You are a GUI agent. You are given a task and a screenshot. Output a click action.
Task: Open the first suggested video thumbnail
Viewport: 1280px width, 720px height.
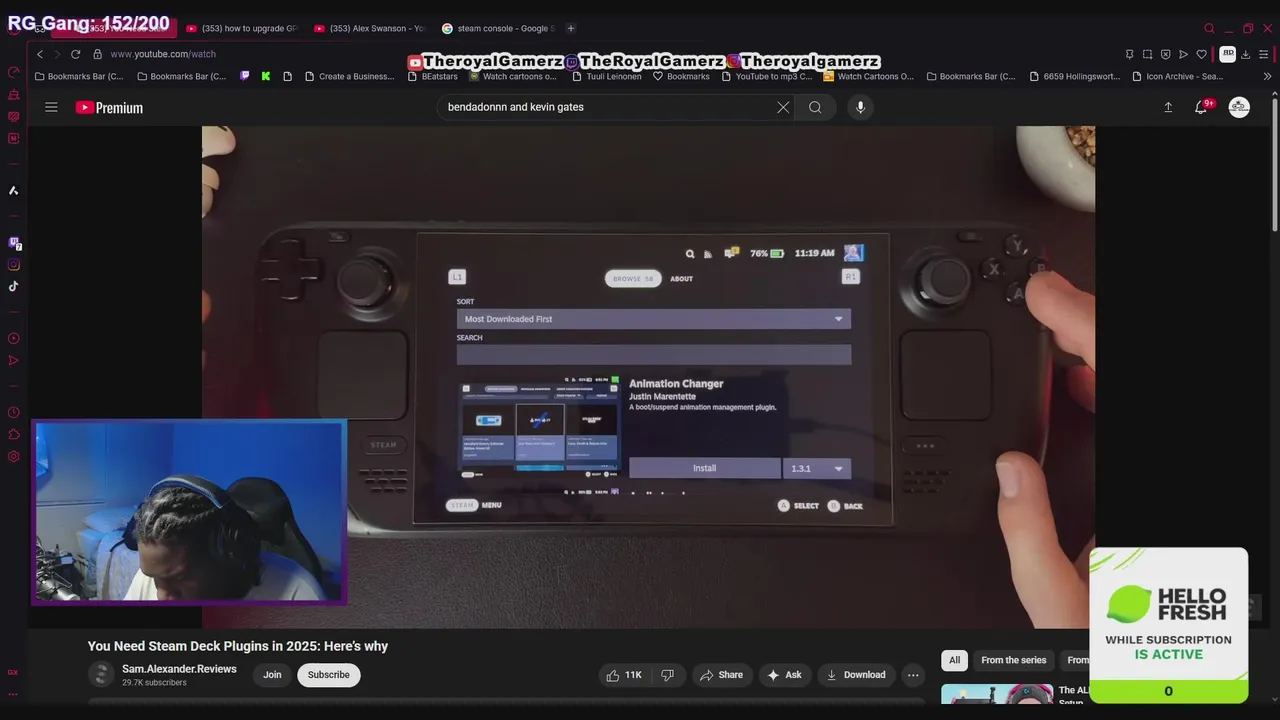click(x=997, y=694)
